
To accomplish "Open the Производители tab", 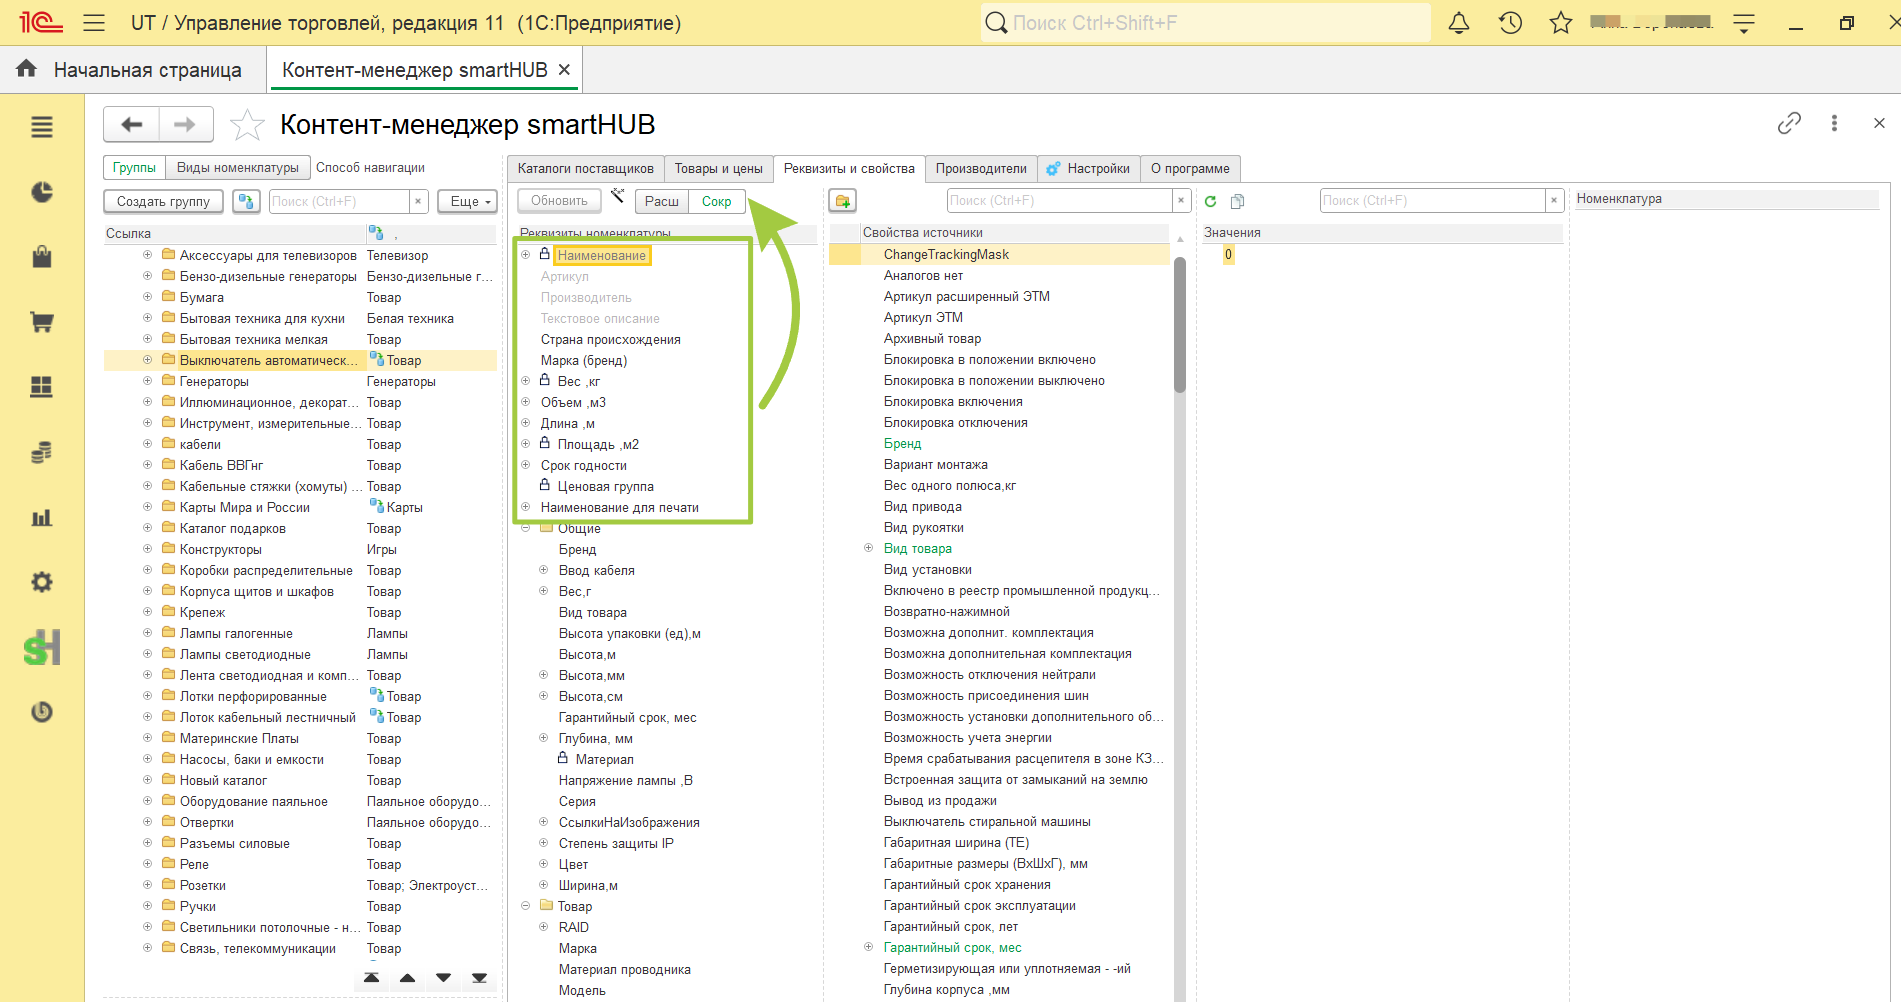I will 981,168.
